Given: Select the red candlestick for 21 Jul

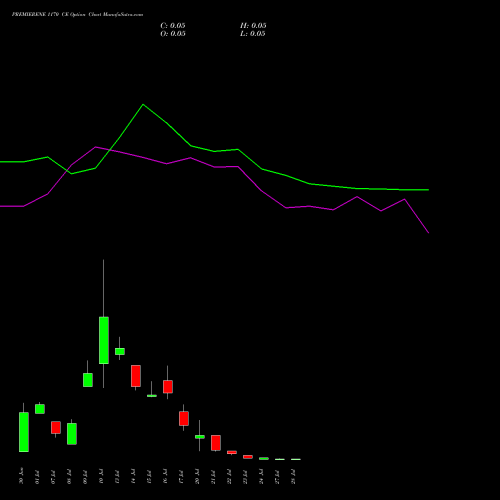Looking at the screenshot, I should (x=216, y=443).
